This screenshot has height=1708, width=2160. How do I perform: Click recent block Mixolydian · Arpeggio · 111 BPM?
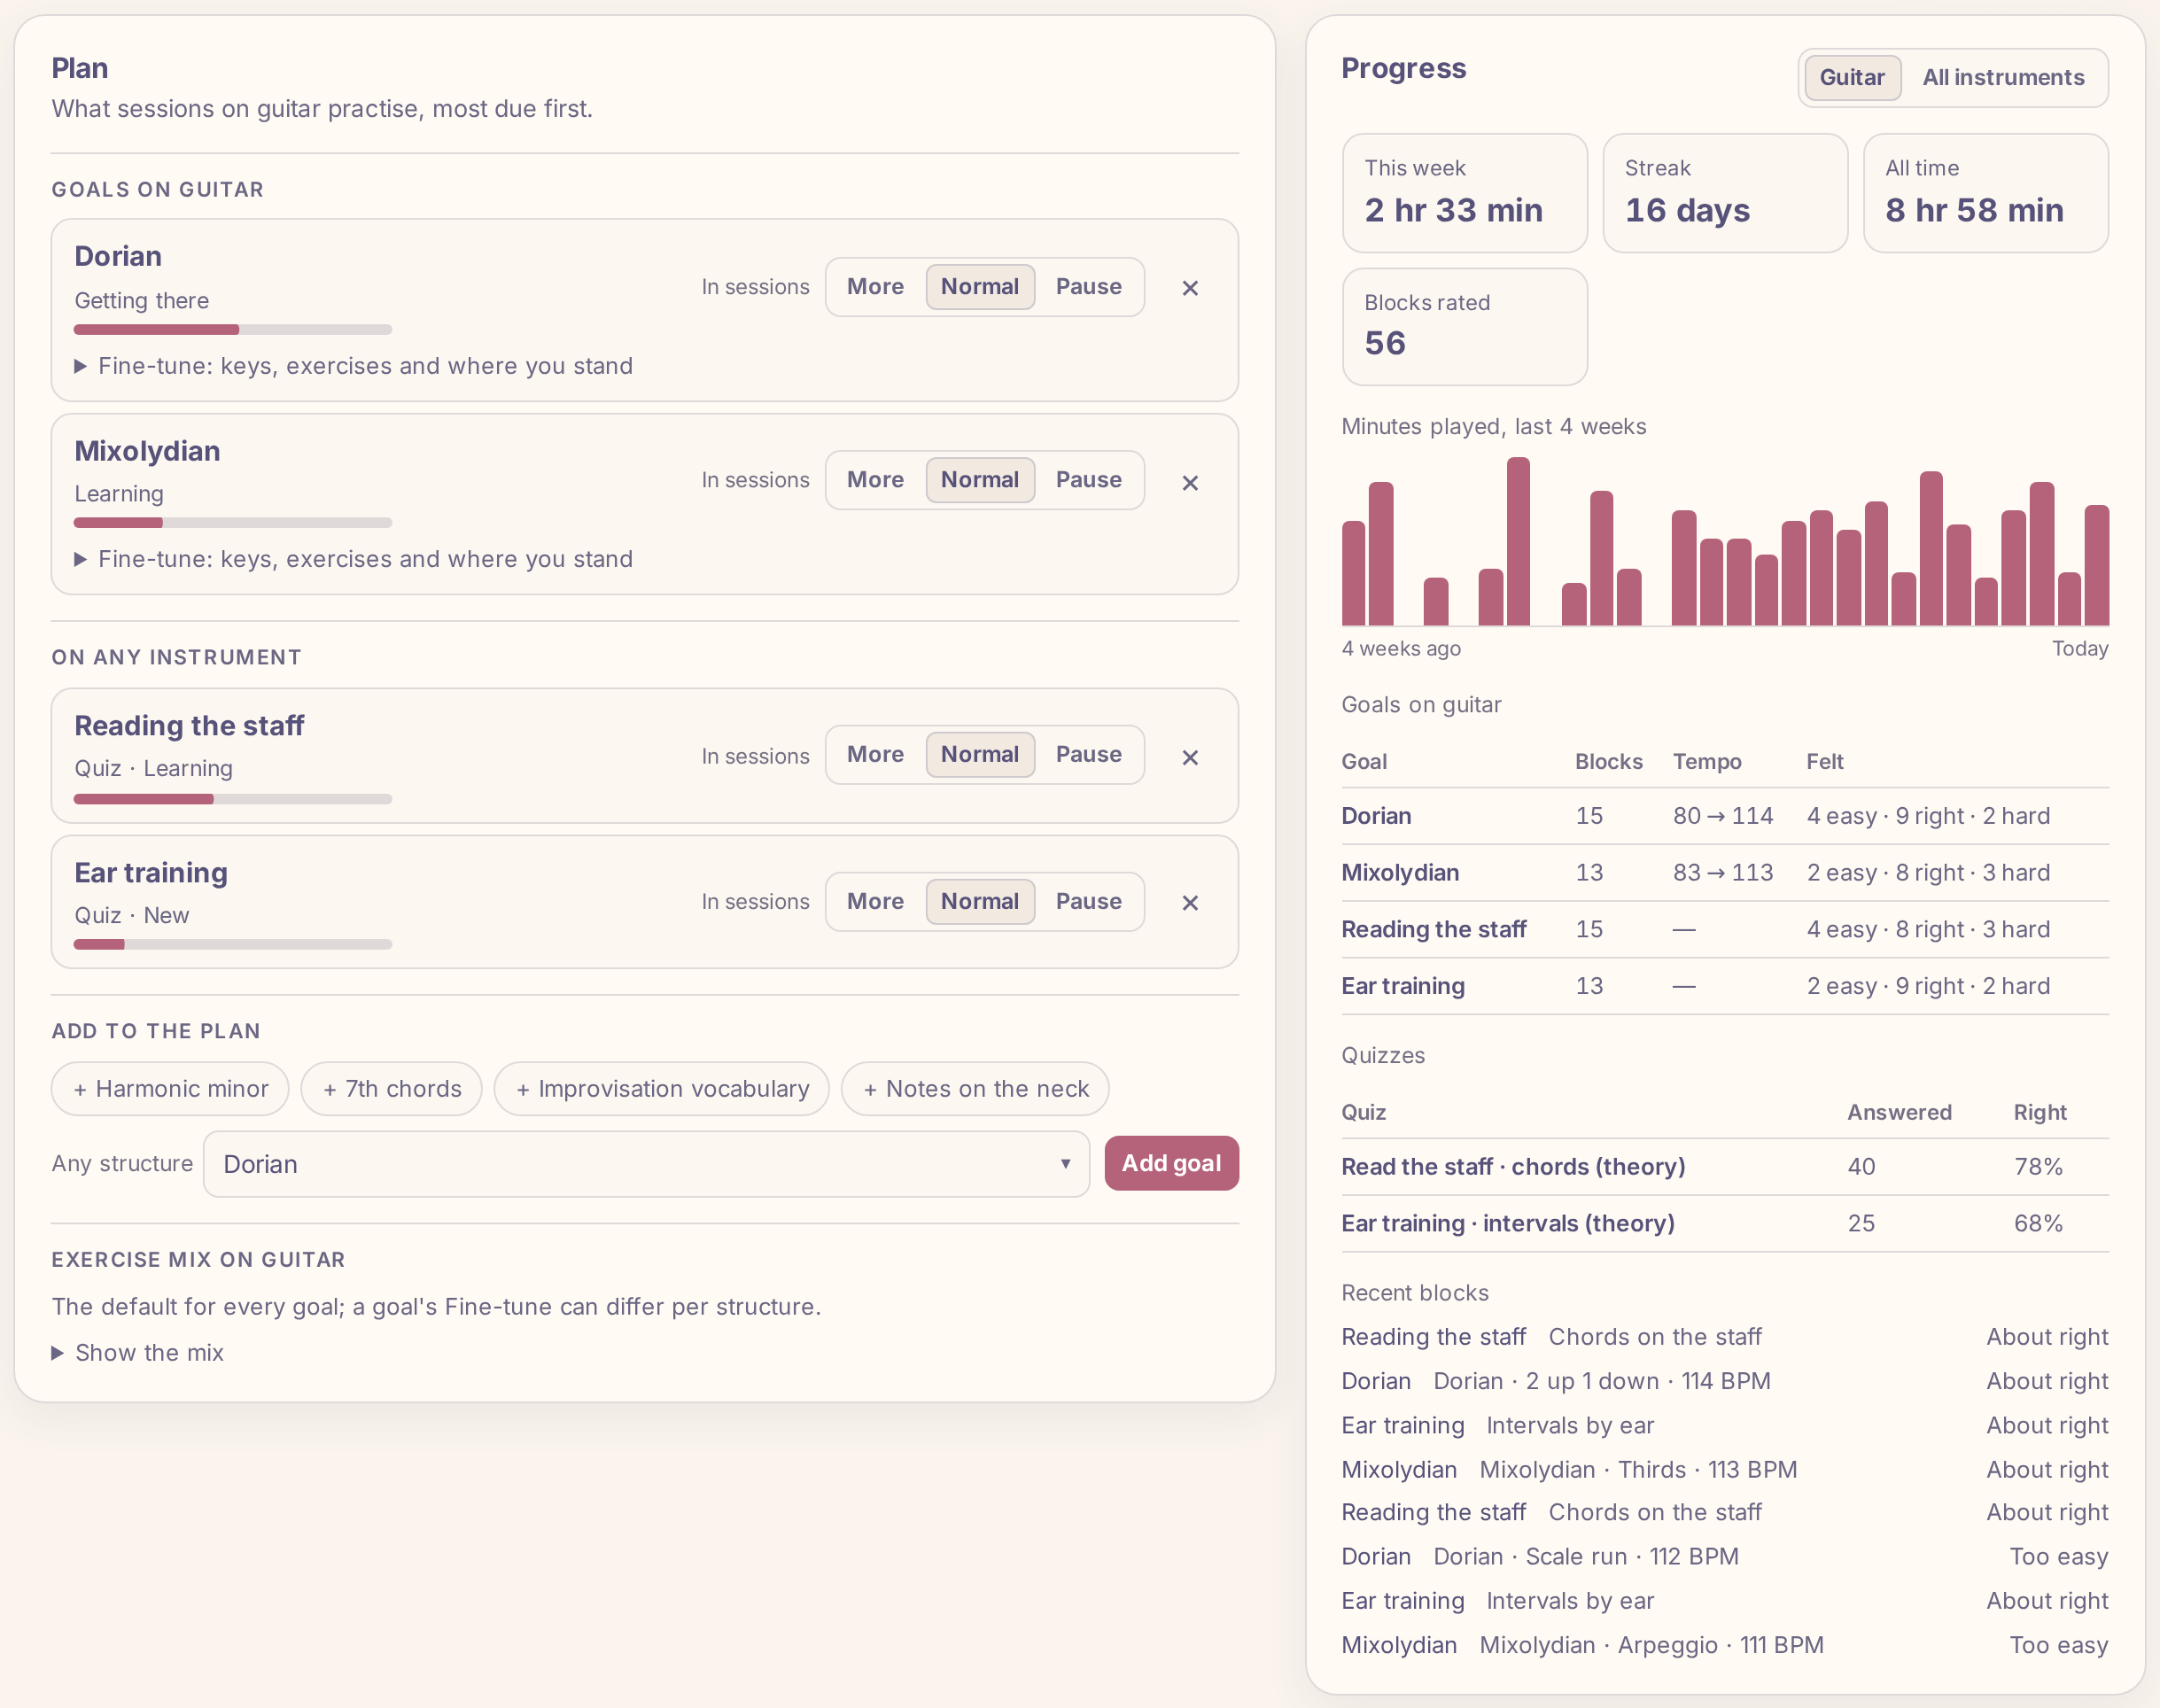1725,1646
